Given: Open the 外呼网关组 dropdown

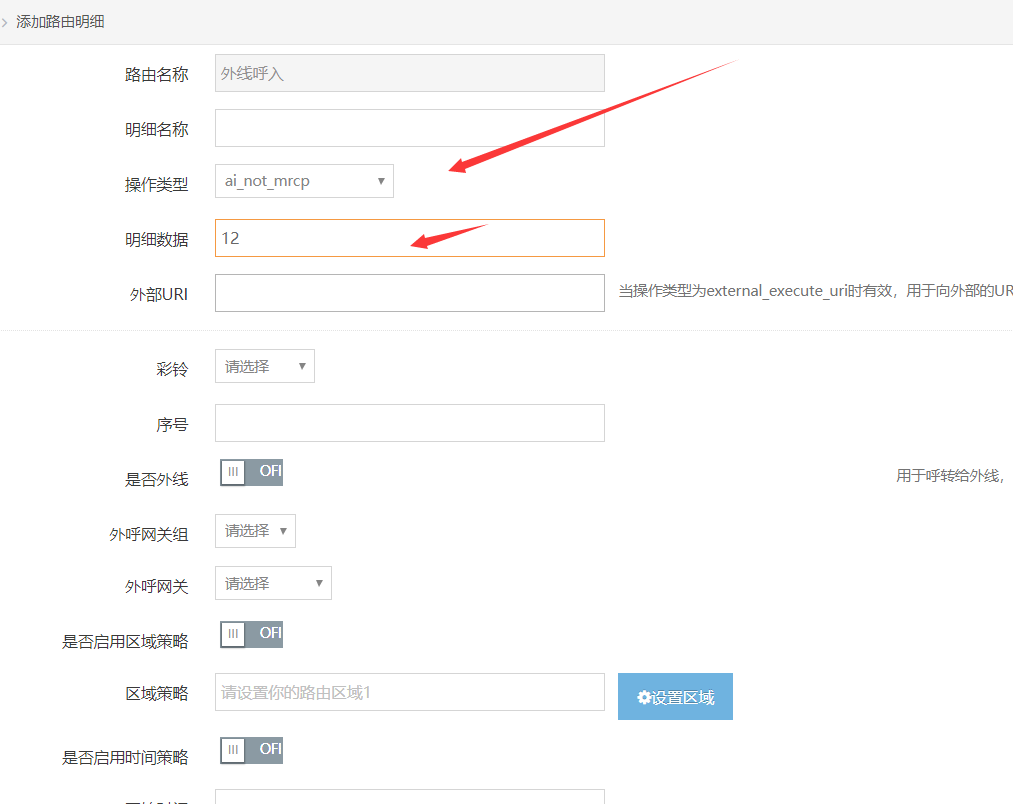Looking at the screenshot, I should (255, 531).
